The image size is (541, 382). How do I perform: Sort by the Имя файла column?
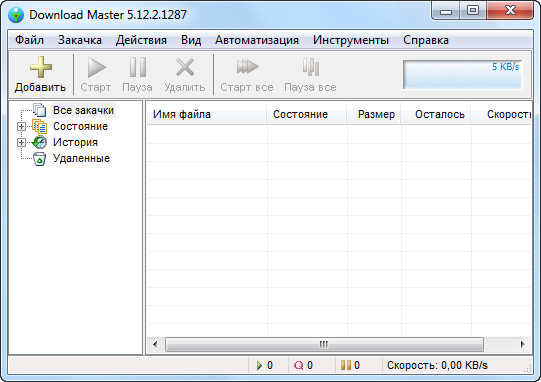206,114
